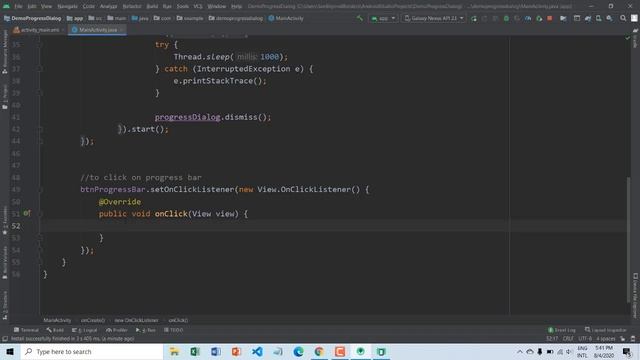The height and width of the screenshot is (360, 640).
Task: Click DemoProgressDialog breadcrumb in navigation bar
Action: coord(33,18)
